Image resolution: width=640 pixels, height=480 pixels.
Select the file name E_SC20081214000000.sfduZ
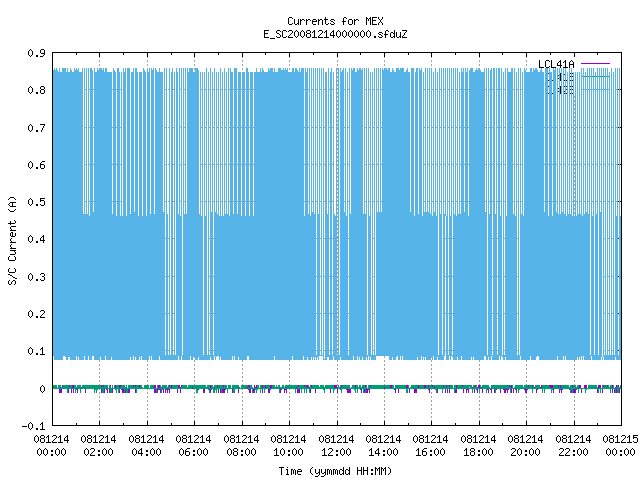(335, 34)
